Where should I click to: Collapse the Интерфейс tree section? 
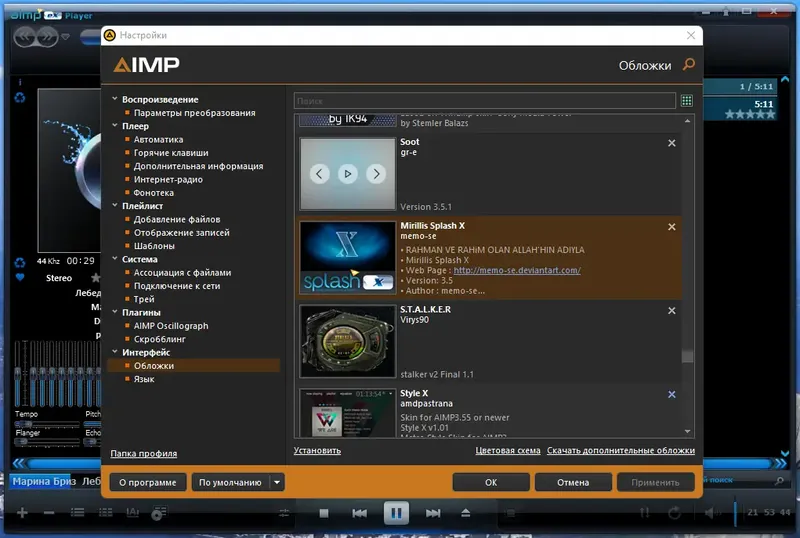(115, 352)
